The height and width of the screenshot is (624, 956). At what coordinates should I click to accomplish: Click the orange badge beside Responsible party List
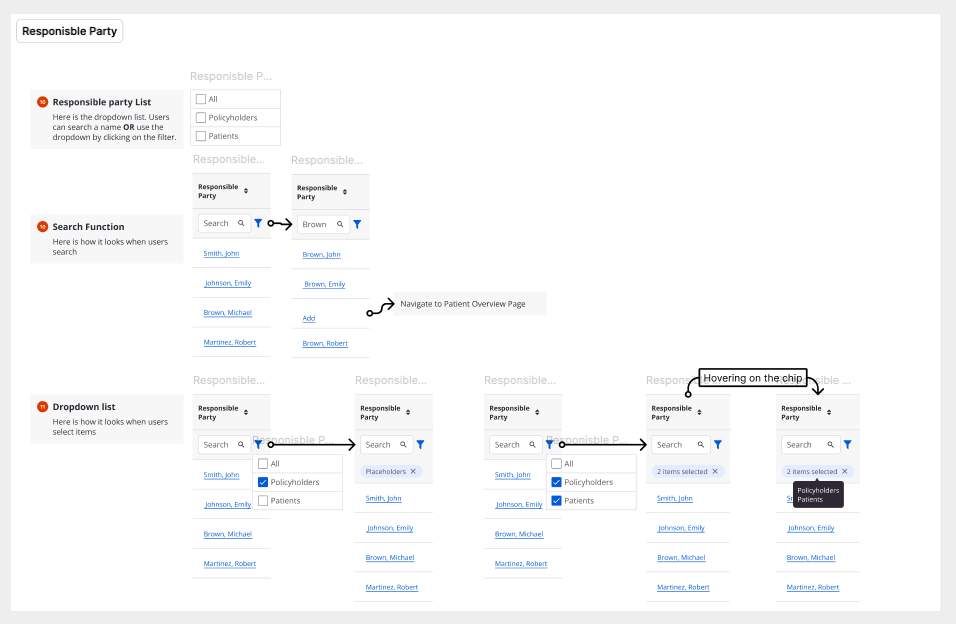[42, 102]
